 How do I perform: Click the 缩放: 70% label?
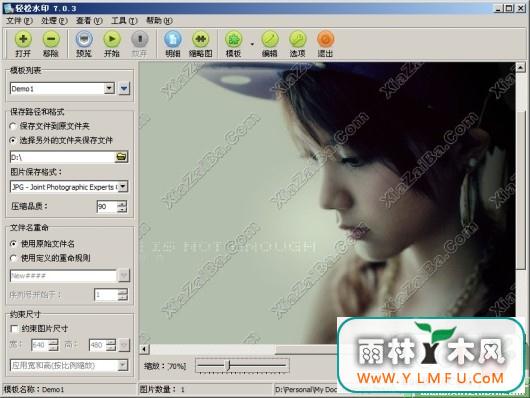pos(165,366)
